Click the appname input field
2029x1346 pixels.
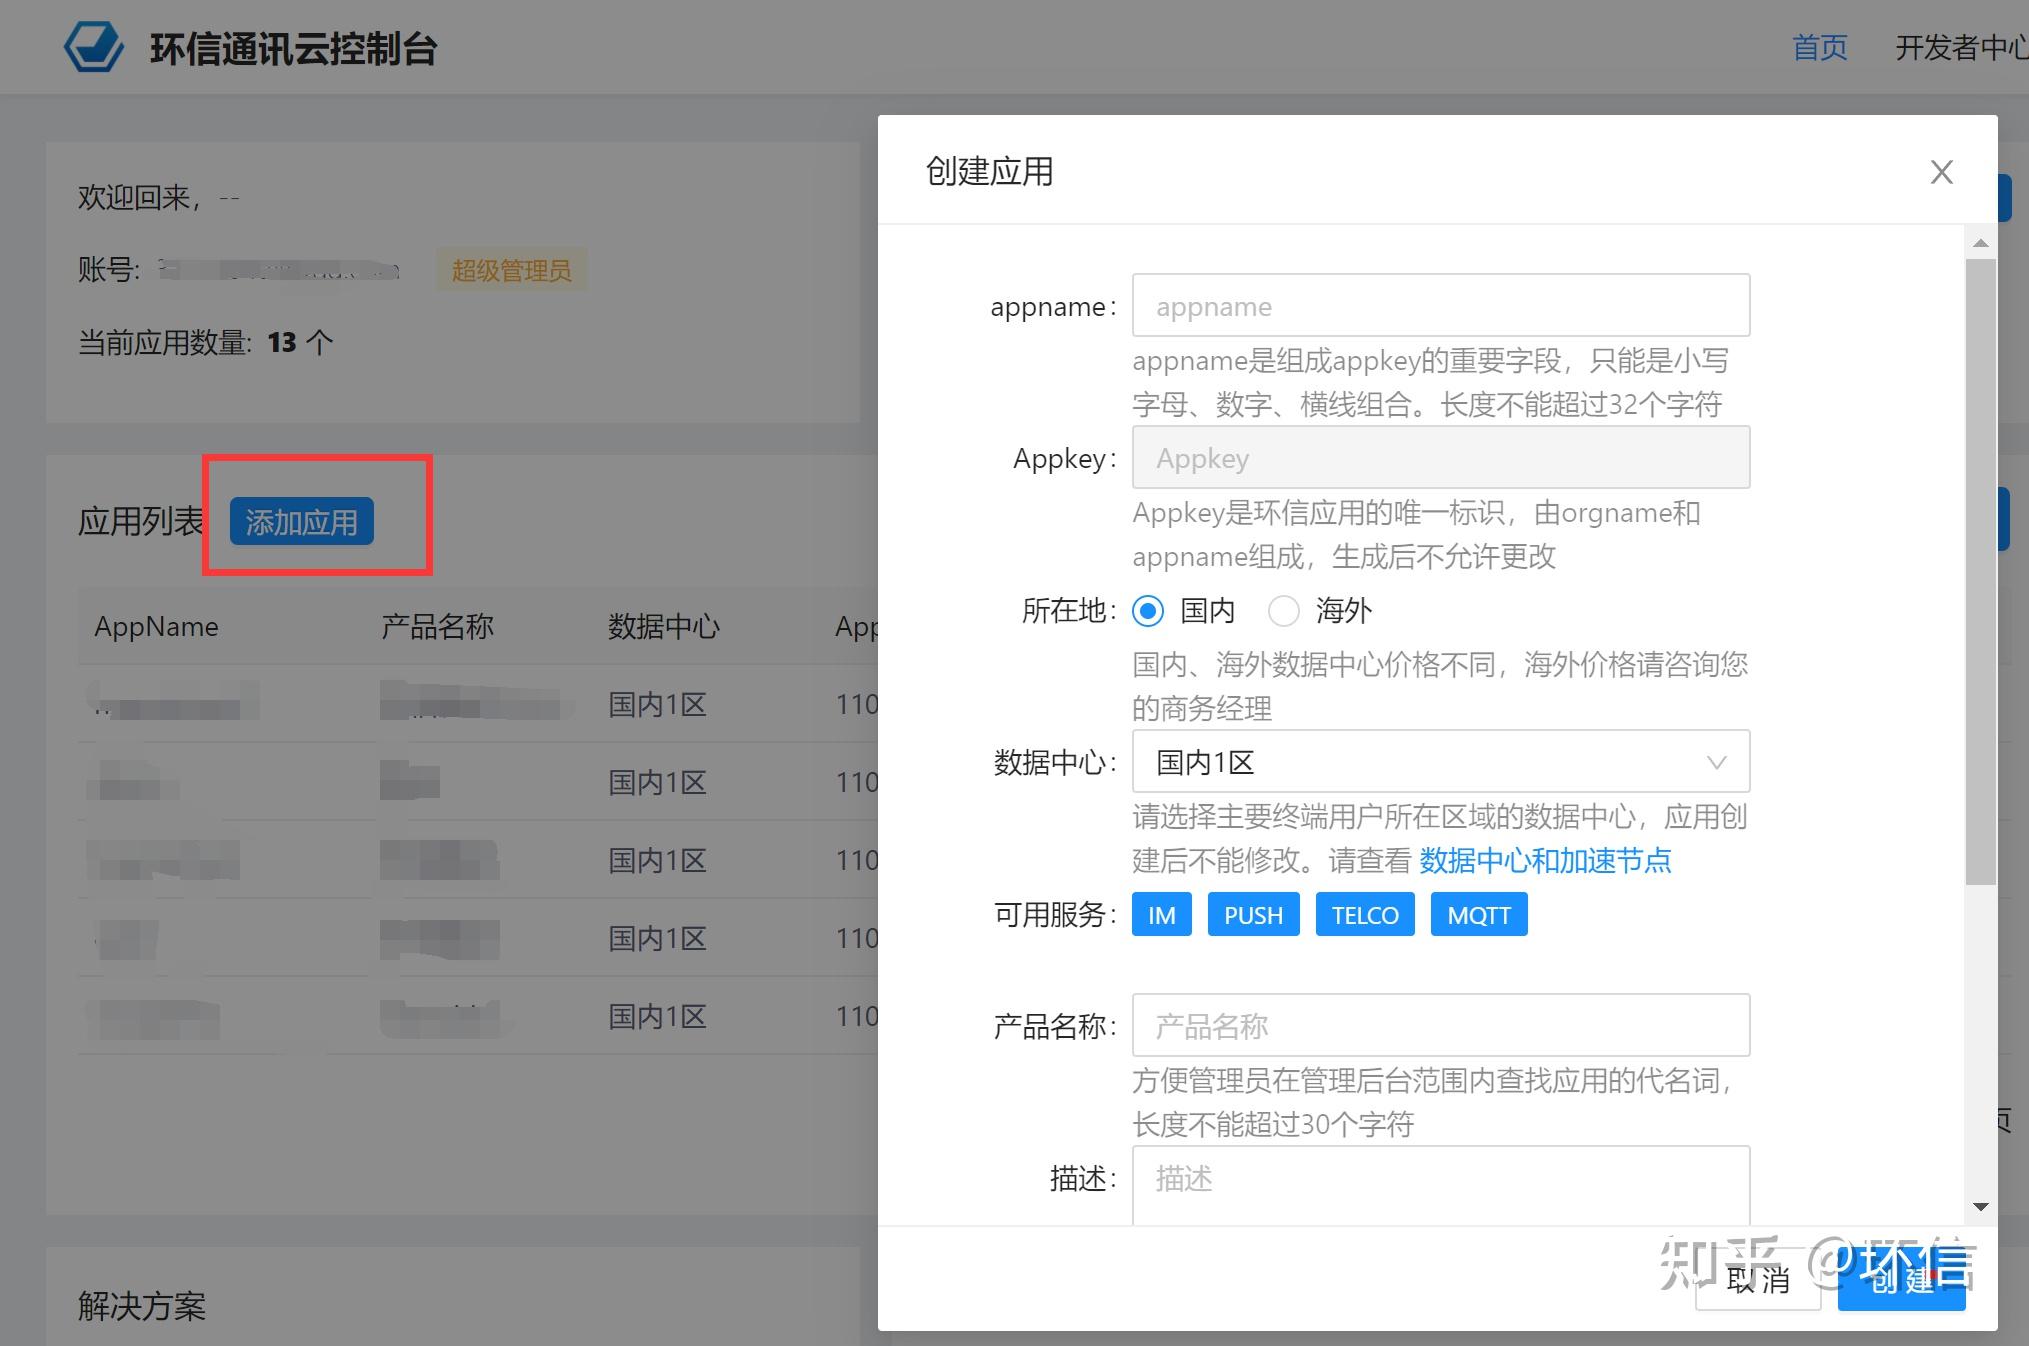tap(1440, 305)
